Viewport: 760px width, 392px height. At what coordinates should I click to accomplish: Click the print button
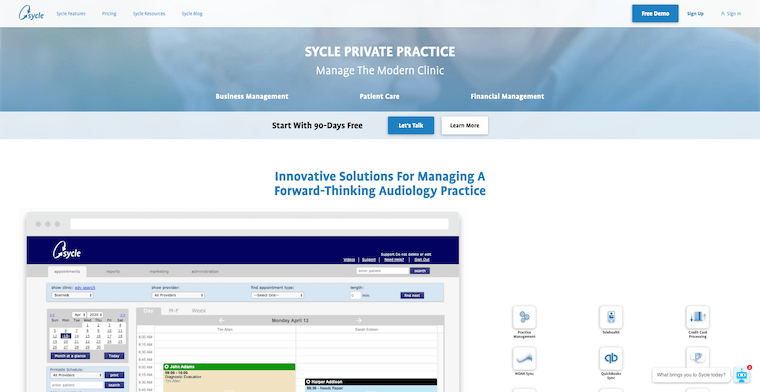[x=114, y=375]
